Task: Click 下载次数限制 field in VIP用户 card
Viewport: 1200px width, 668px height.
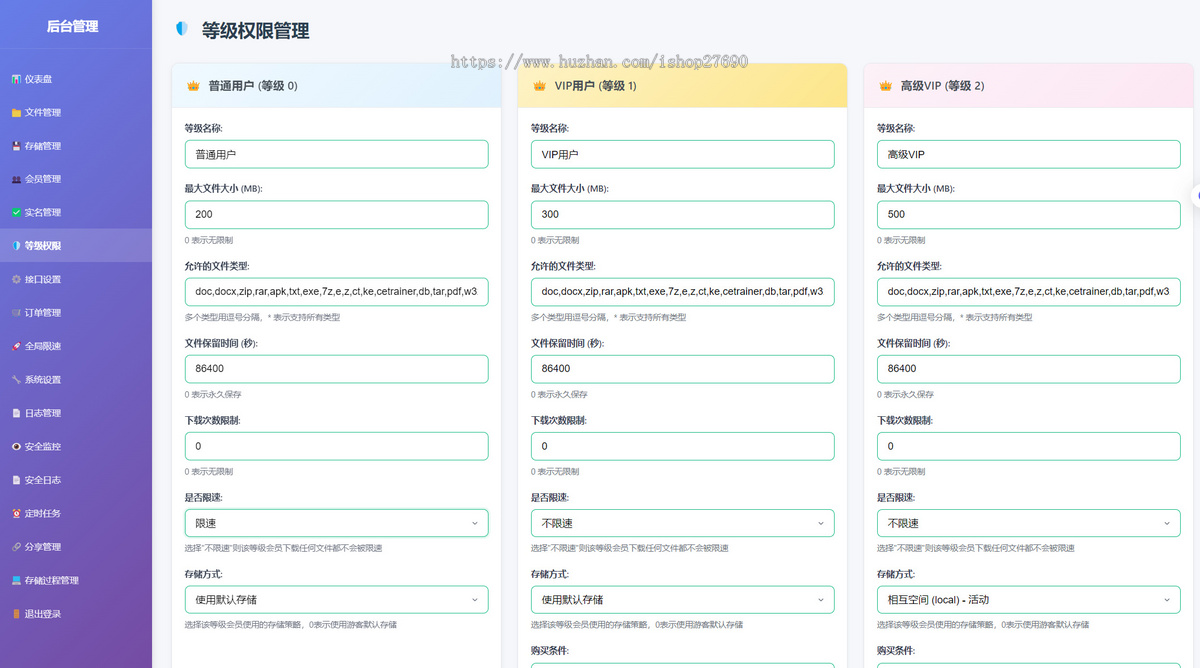Action: point(682,446)
